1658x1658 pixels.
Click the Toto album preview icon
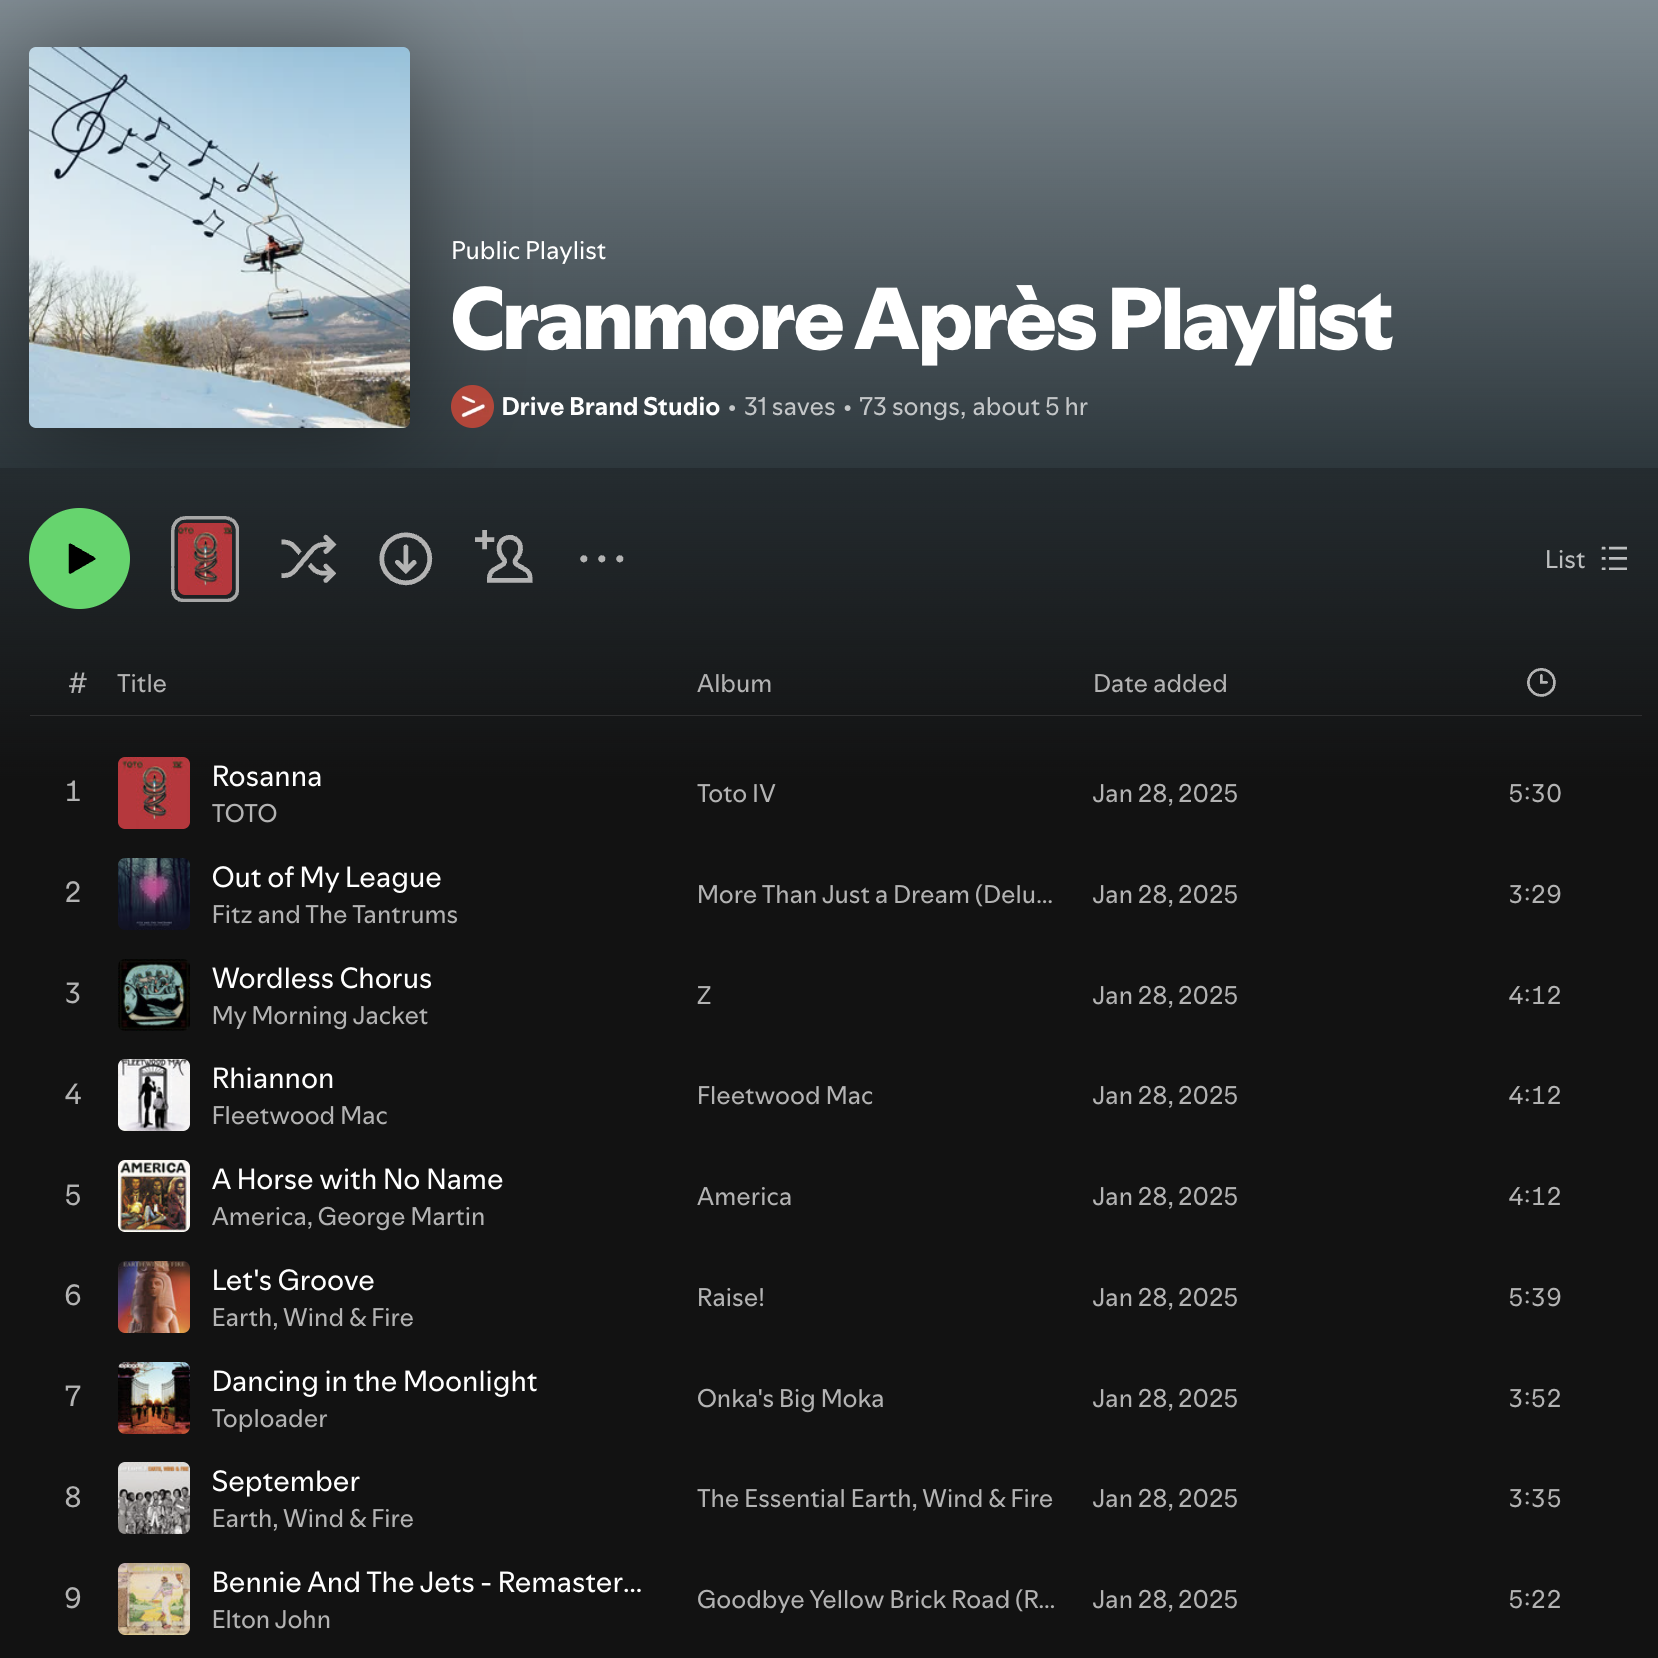pyautogui.click(x=205, y=559)
